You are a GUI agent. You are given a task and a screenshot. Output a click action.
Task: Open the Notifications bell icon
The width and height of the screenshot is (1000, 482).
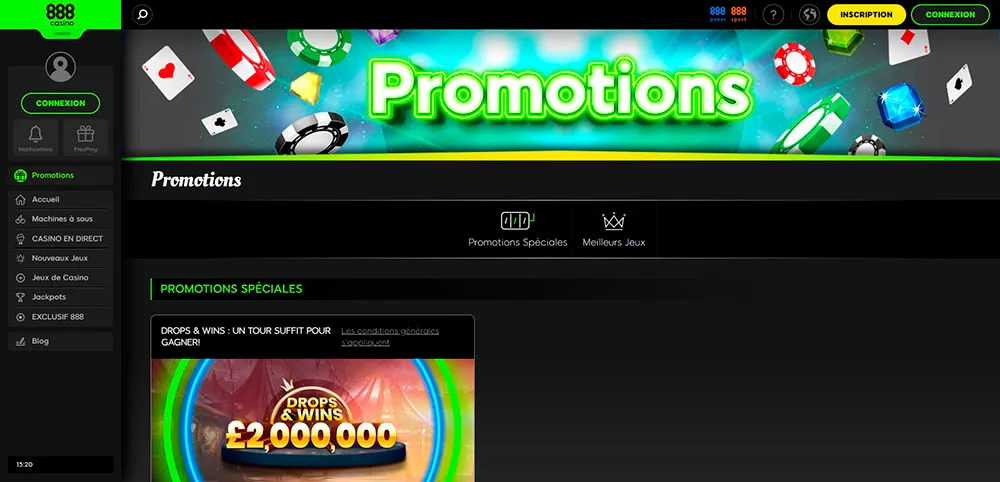point(36,138)
